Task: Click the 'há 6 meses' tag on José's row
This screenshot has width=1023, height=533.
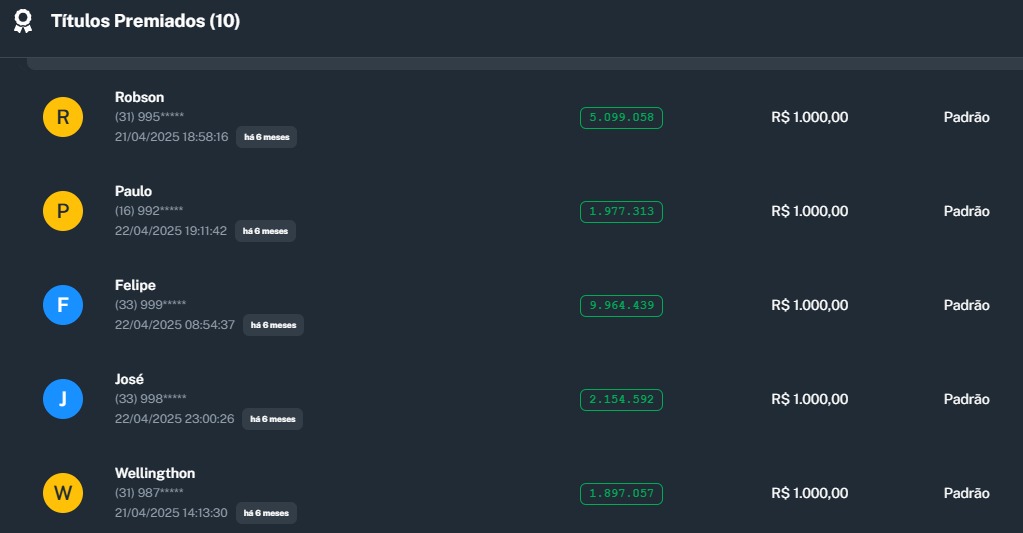Action: 272,419
